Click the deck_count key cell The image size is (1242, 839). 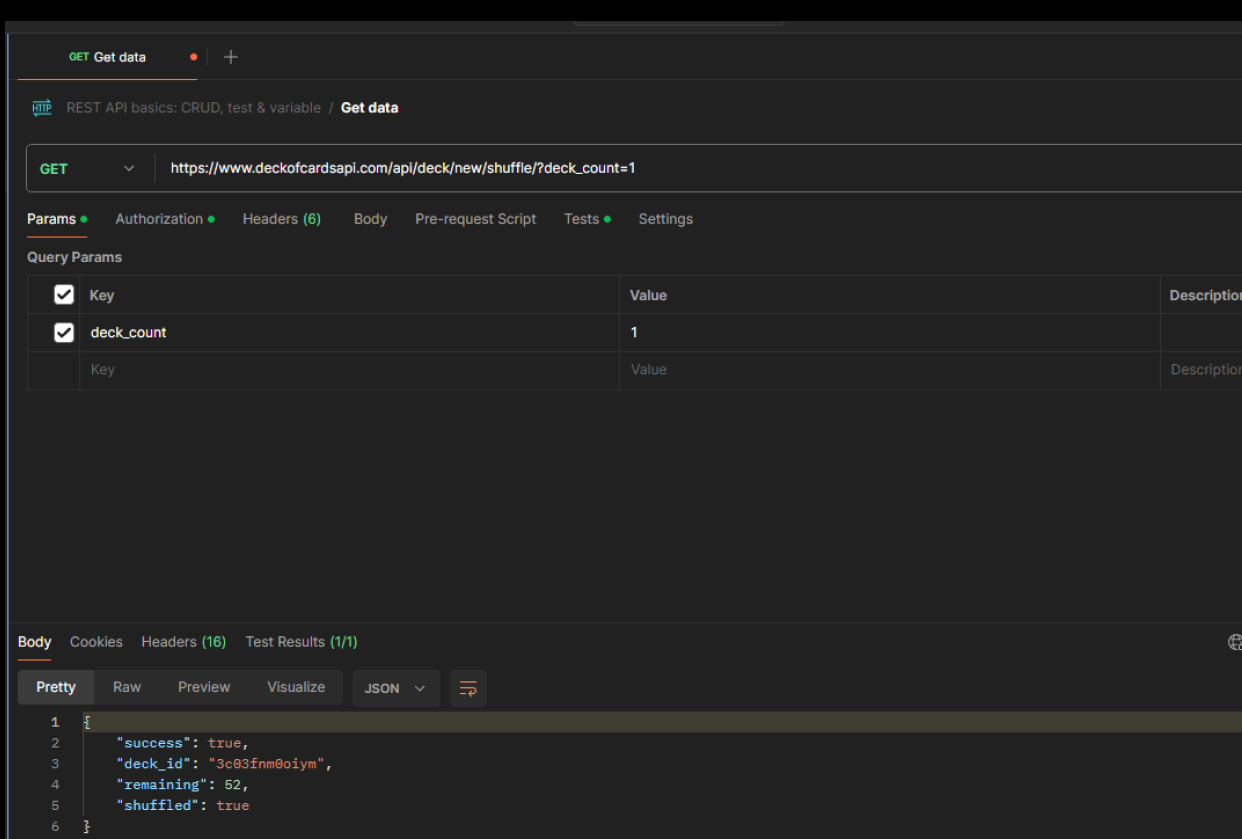349,332
